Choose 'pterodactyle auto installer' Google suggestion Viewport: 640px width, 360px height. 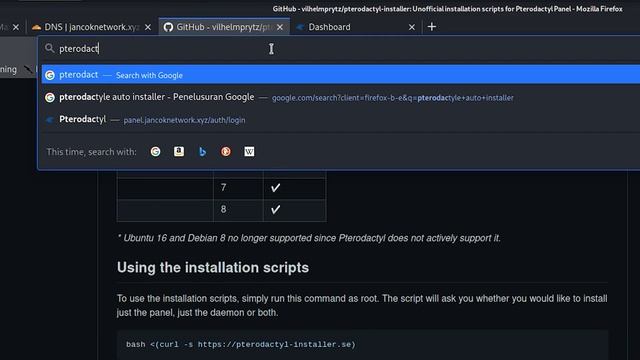click(340, 98)
